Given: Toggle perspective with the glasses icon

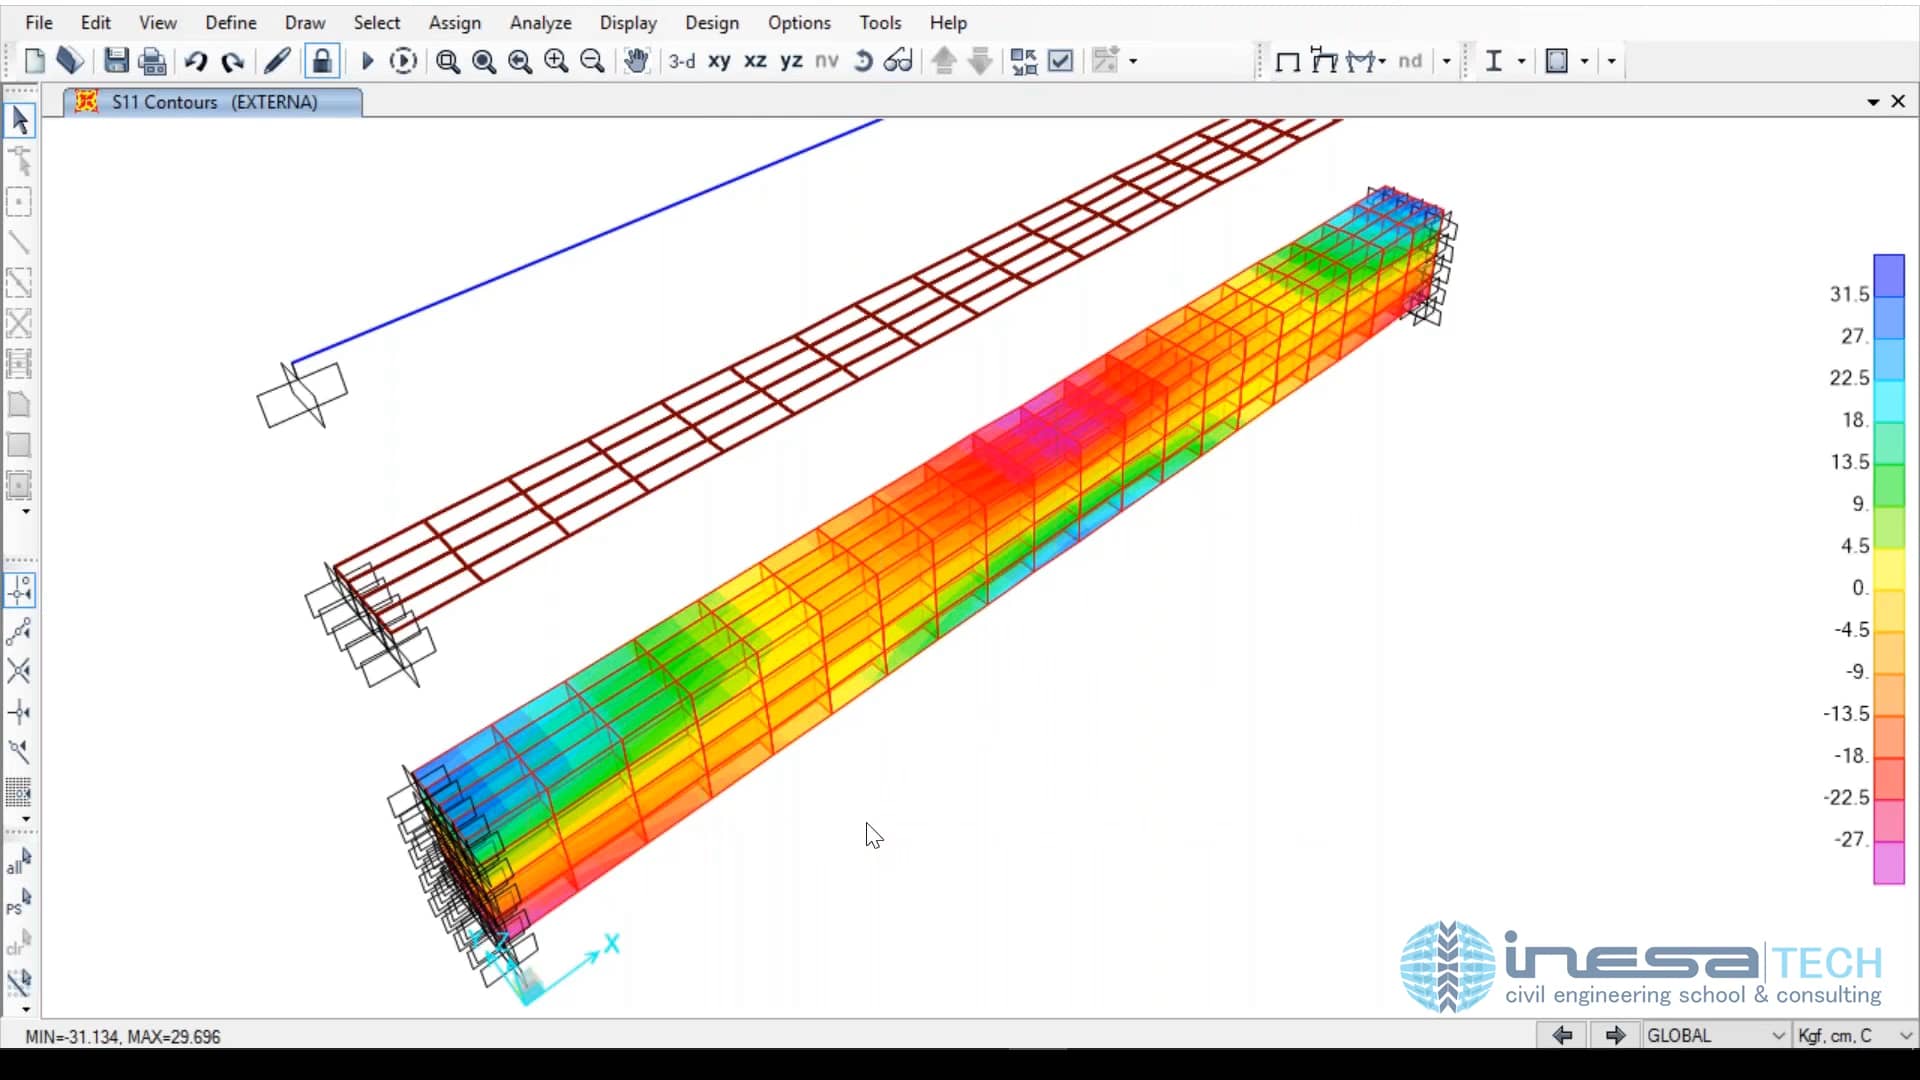Looking at the screenshot, I should click(898, 60).
